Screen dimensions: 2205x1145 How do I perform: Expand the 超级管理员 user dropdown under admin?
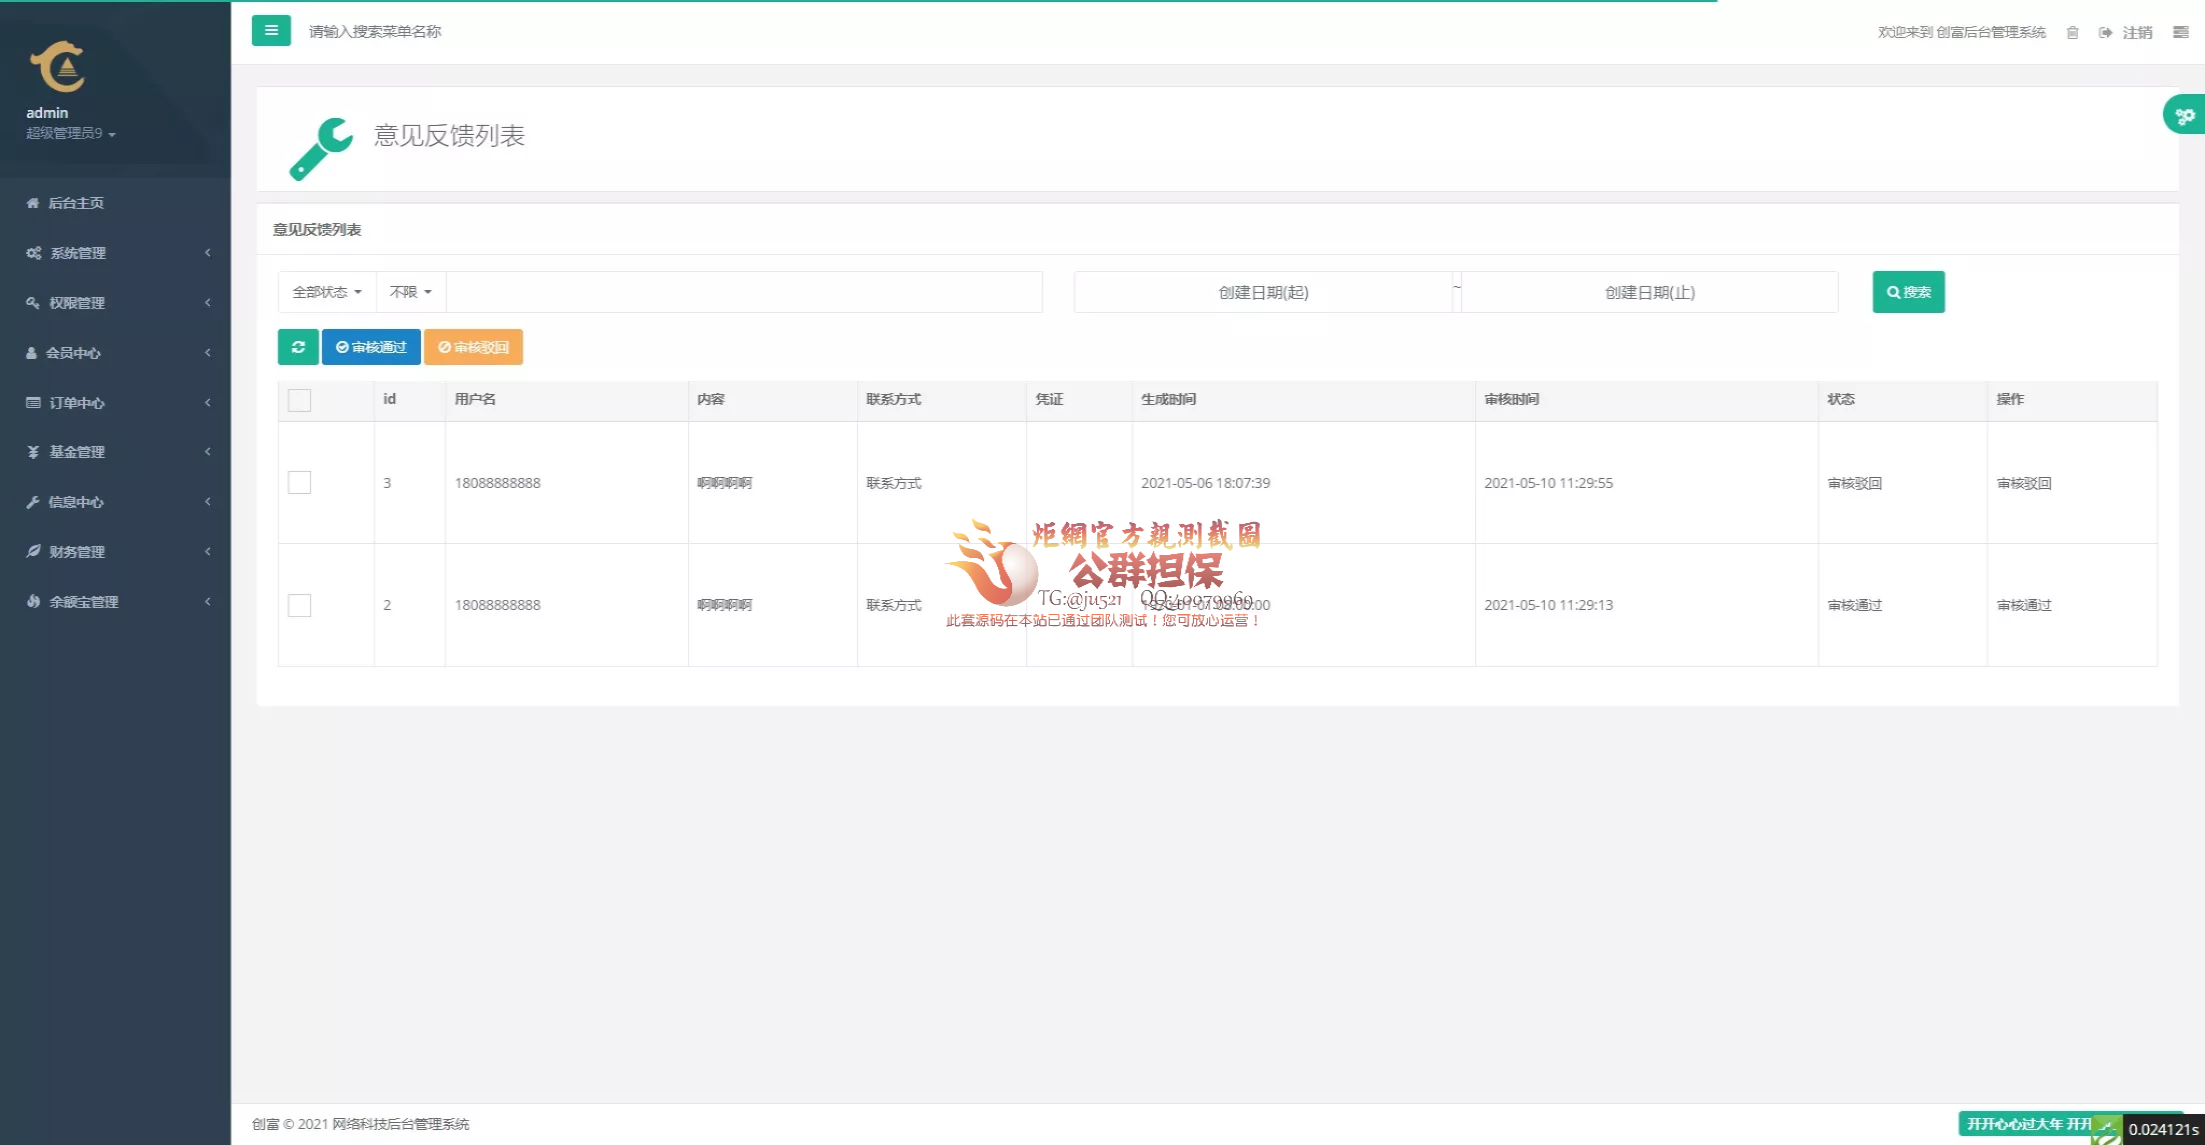[70, 134]
